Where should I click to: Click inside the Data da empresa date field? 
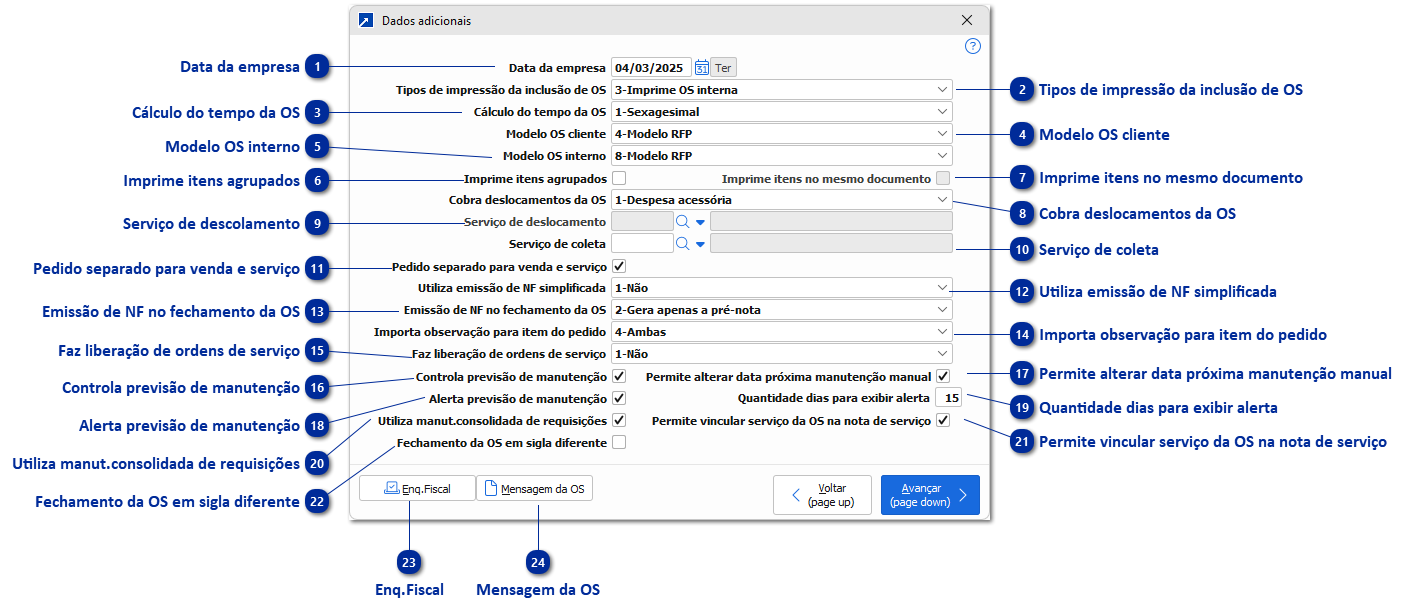[650, 67]
